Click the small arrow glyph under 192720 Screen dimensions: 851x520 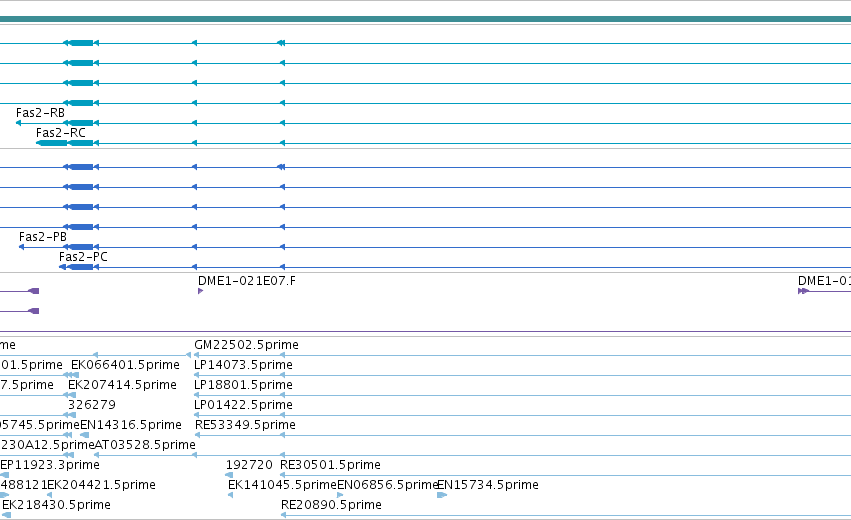(x=228, y=475)
